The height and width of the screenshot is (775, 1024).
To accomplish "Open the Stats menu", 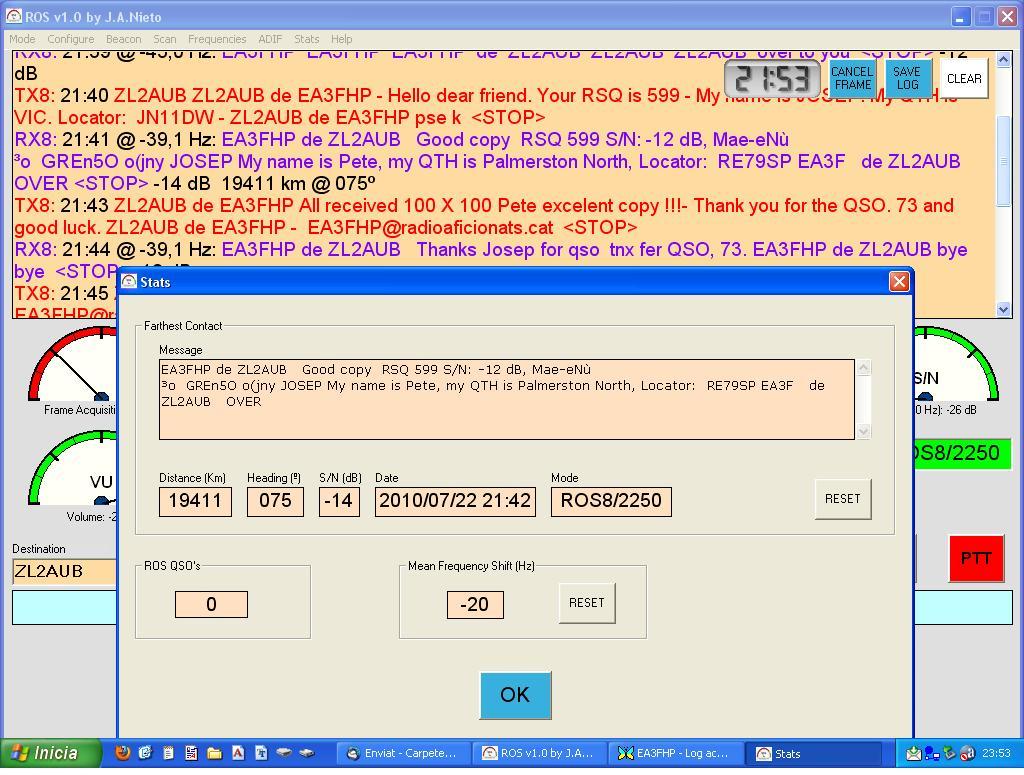I will click(306, 39).
